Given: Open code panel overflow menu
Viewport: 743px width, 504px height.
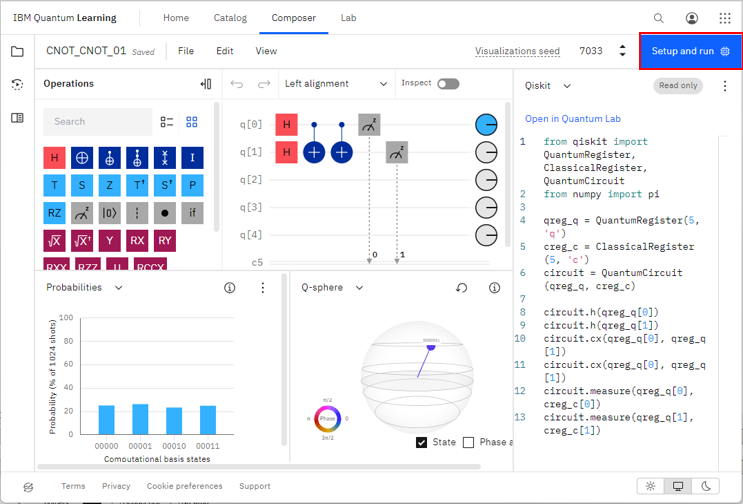Looking at the screenshot, I should coord(725,86).
